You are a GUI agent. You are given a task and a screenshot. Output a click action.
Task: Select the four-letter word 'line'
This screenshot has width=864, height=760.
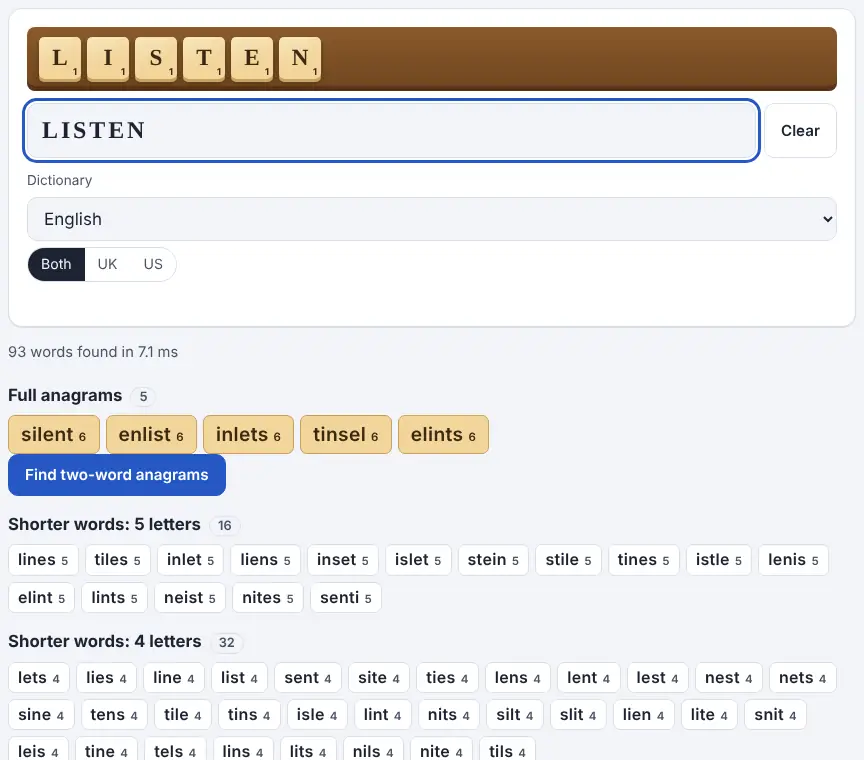(174, 678)
